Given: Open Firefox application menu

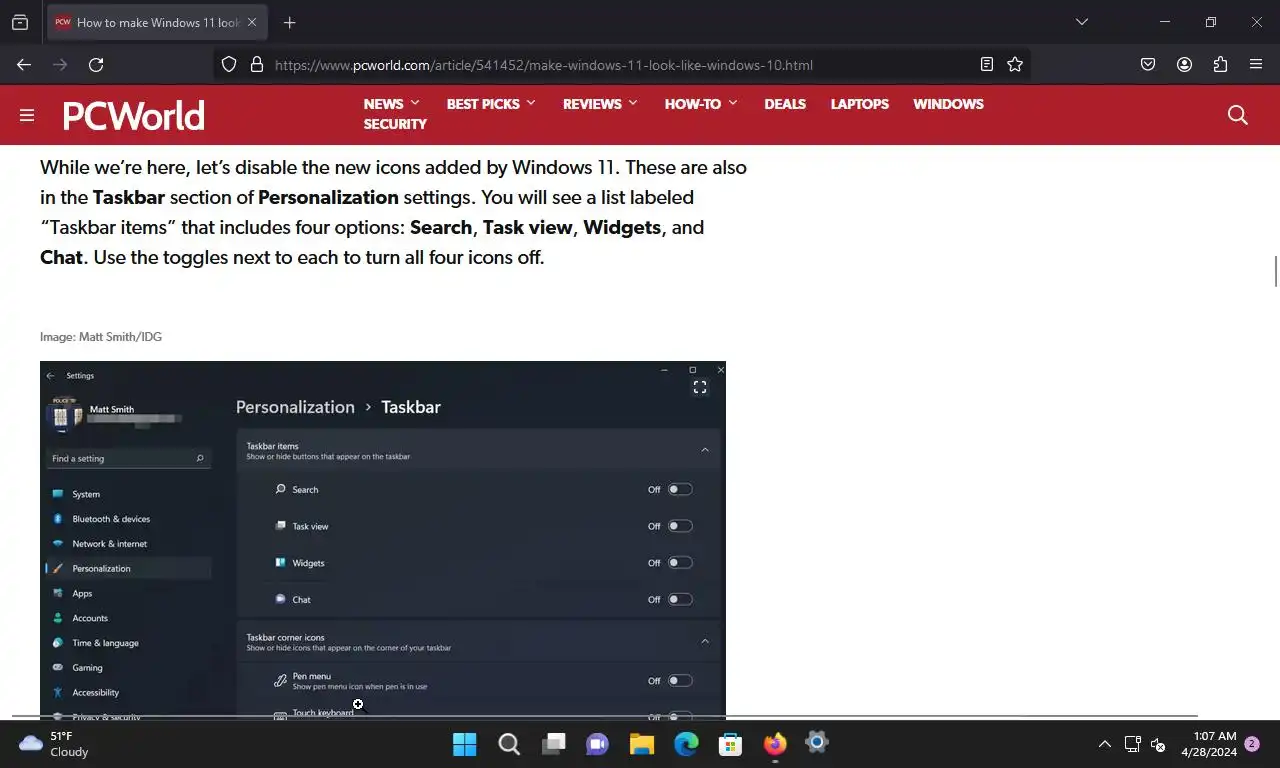Looking at the screenshot, I should pos(1256,64).
